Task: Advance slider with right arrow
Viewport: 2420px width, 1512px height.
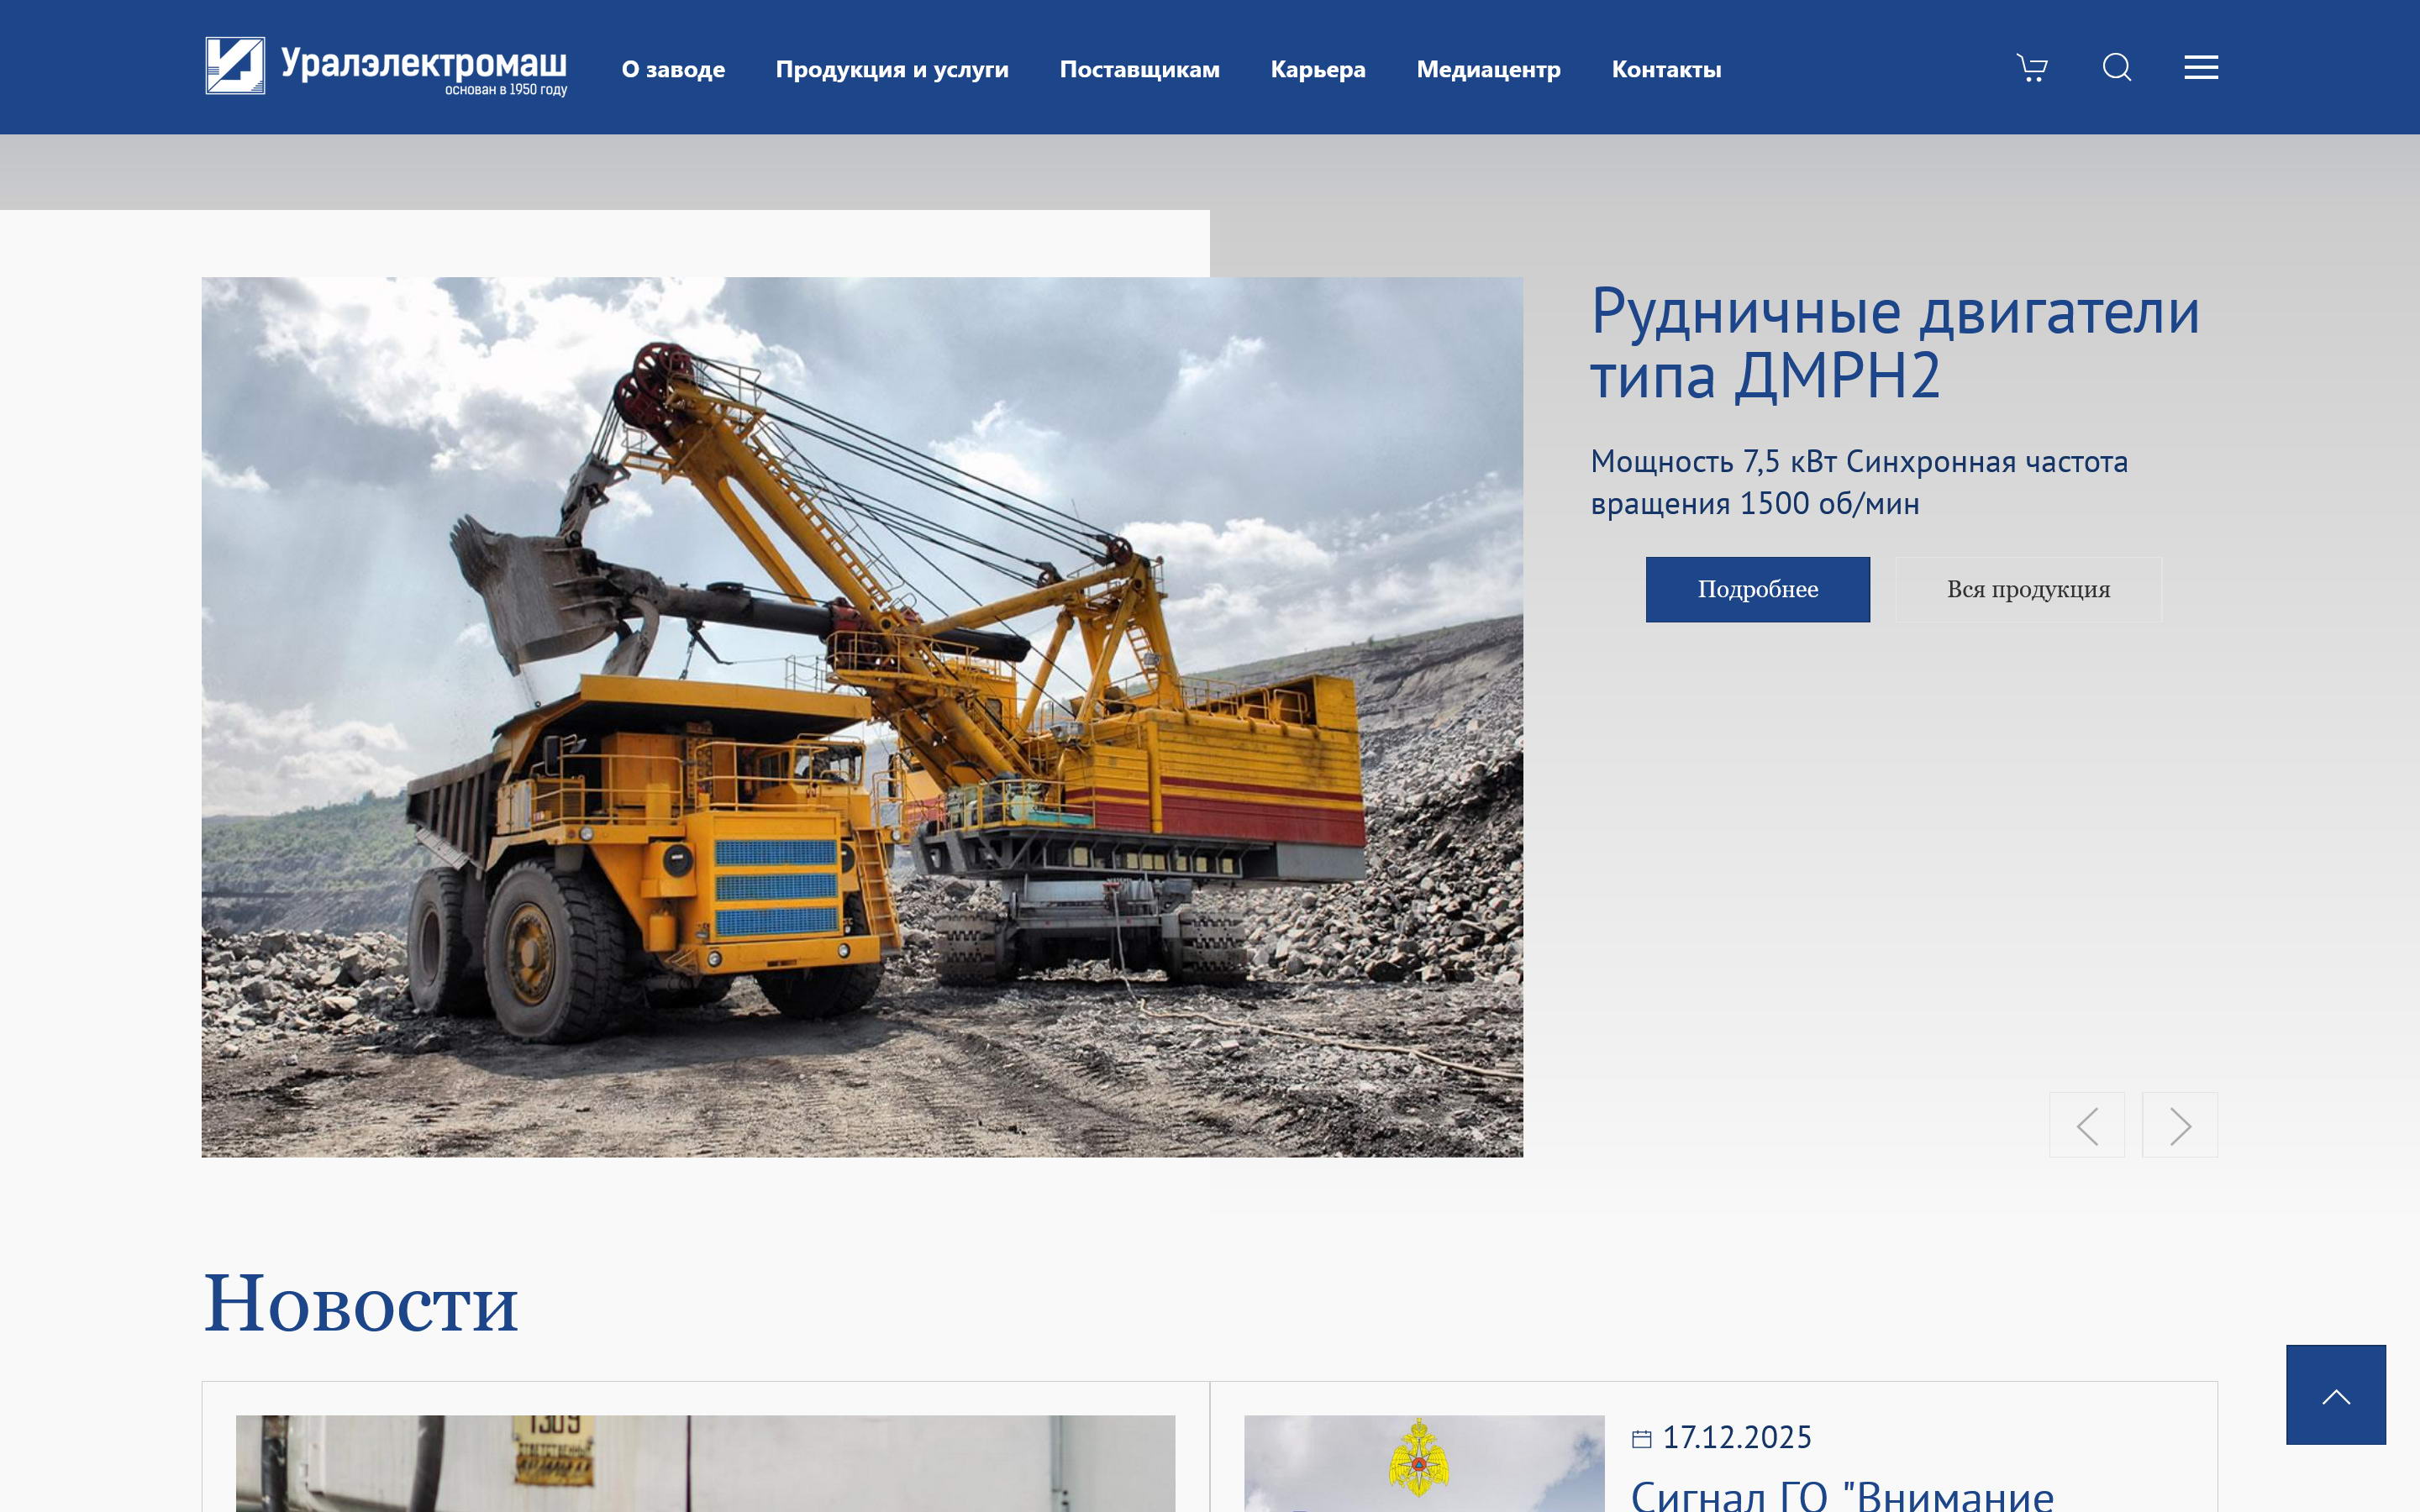Action: (x=2178, y=1124)
